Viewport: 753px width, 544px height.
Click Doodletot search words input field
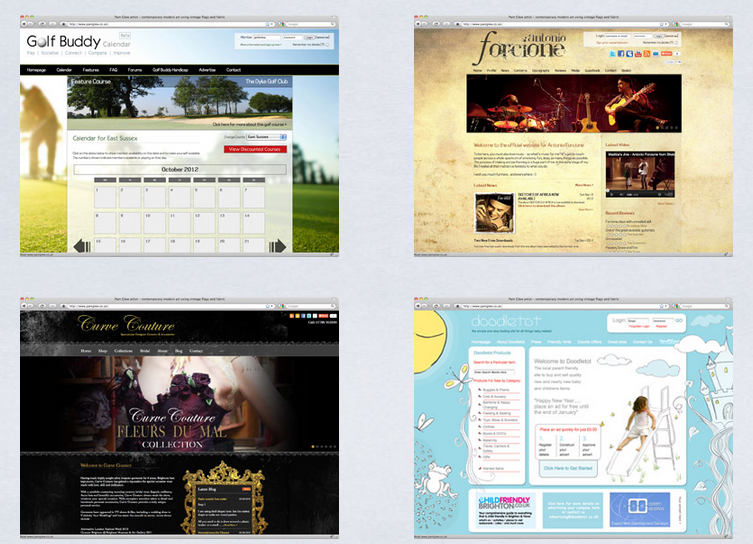(494, 372)
